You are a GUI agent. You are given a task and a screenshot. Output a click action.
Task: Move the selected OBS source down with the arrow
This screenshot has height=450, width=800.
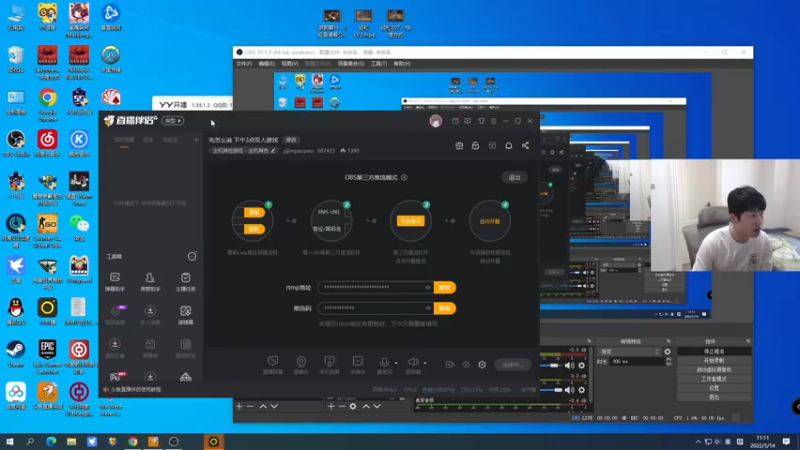coord(377,407)
